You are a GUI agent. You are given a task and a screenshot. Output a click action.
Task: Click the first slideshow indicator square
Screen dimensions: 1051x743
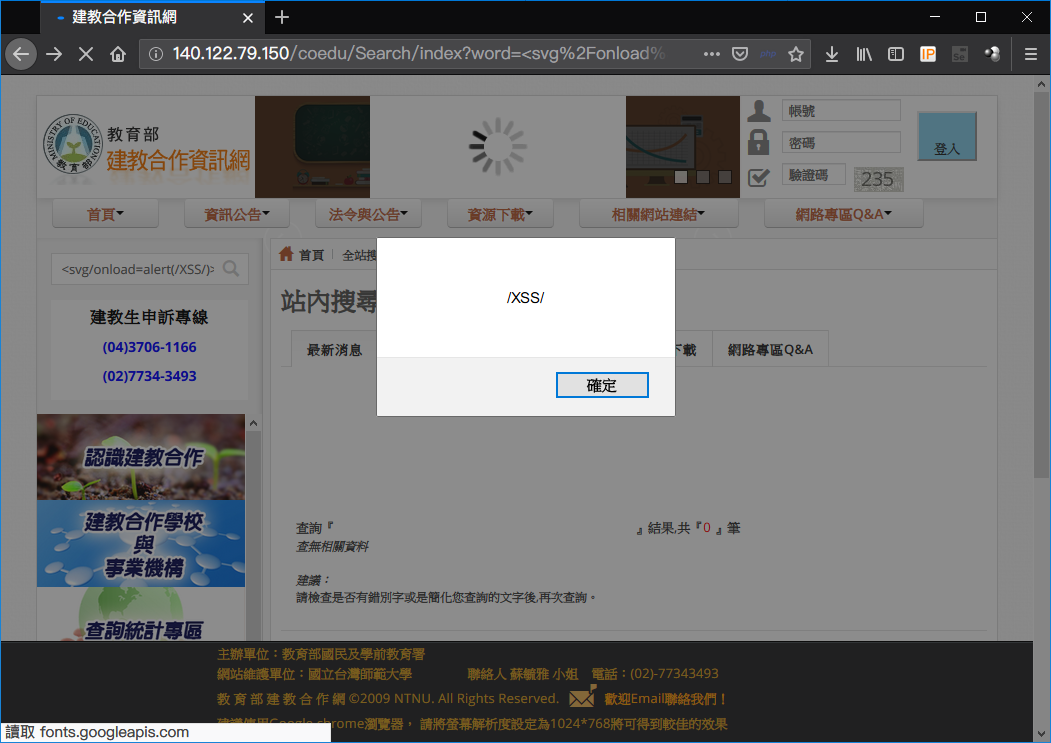(x=681, y=177)
